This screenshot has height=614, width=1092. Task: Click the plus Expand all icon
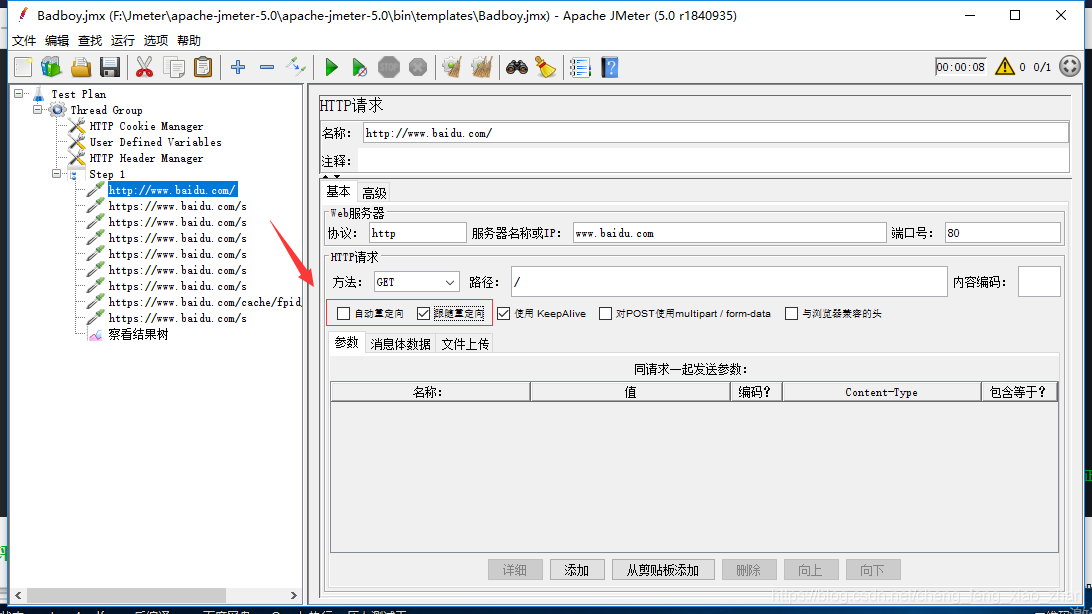(x=237, y=68)
